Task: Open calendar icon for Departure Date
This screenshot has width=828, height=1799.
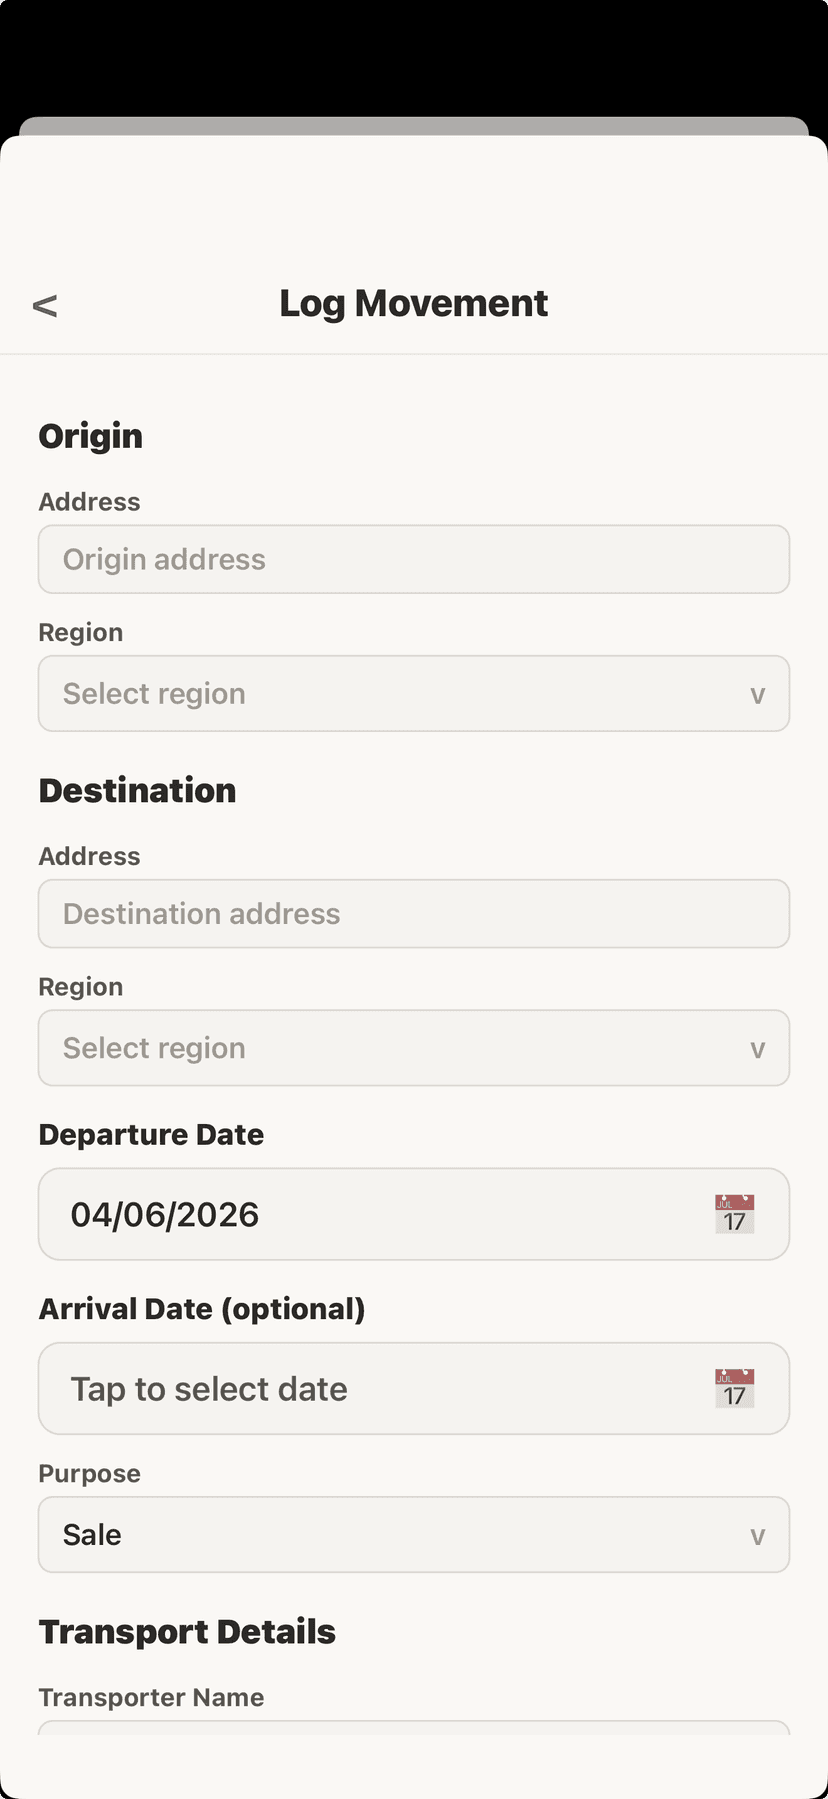Action: [734, 1214]
